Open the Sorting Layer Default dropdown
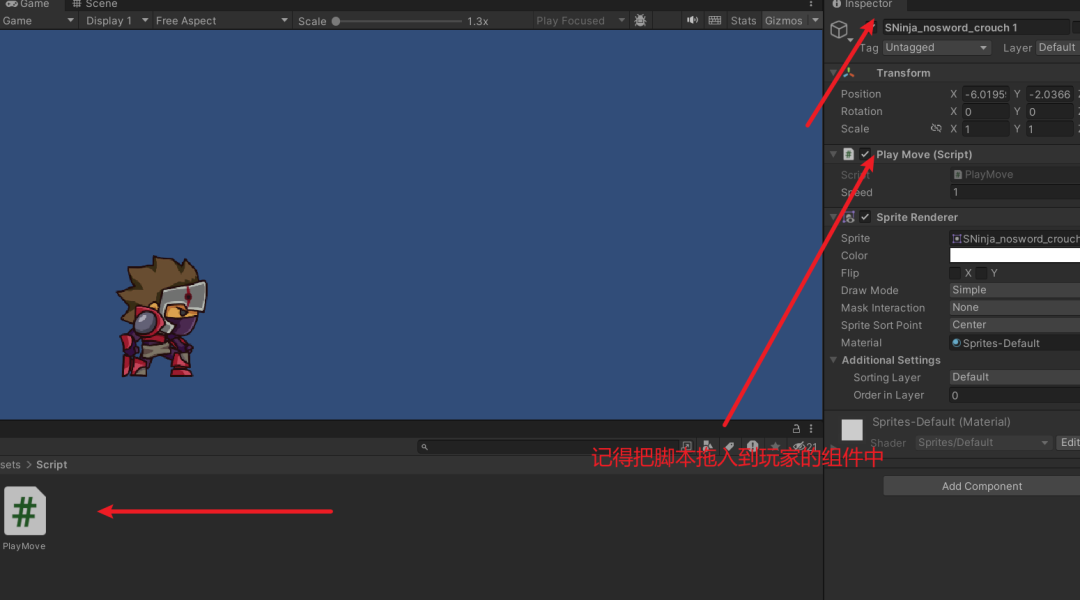The width and height of the screenshot is (1080, 600). (x=1015, y=377)
